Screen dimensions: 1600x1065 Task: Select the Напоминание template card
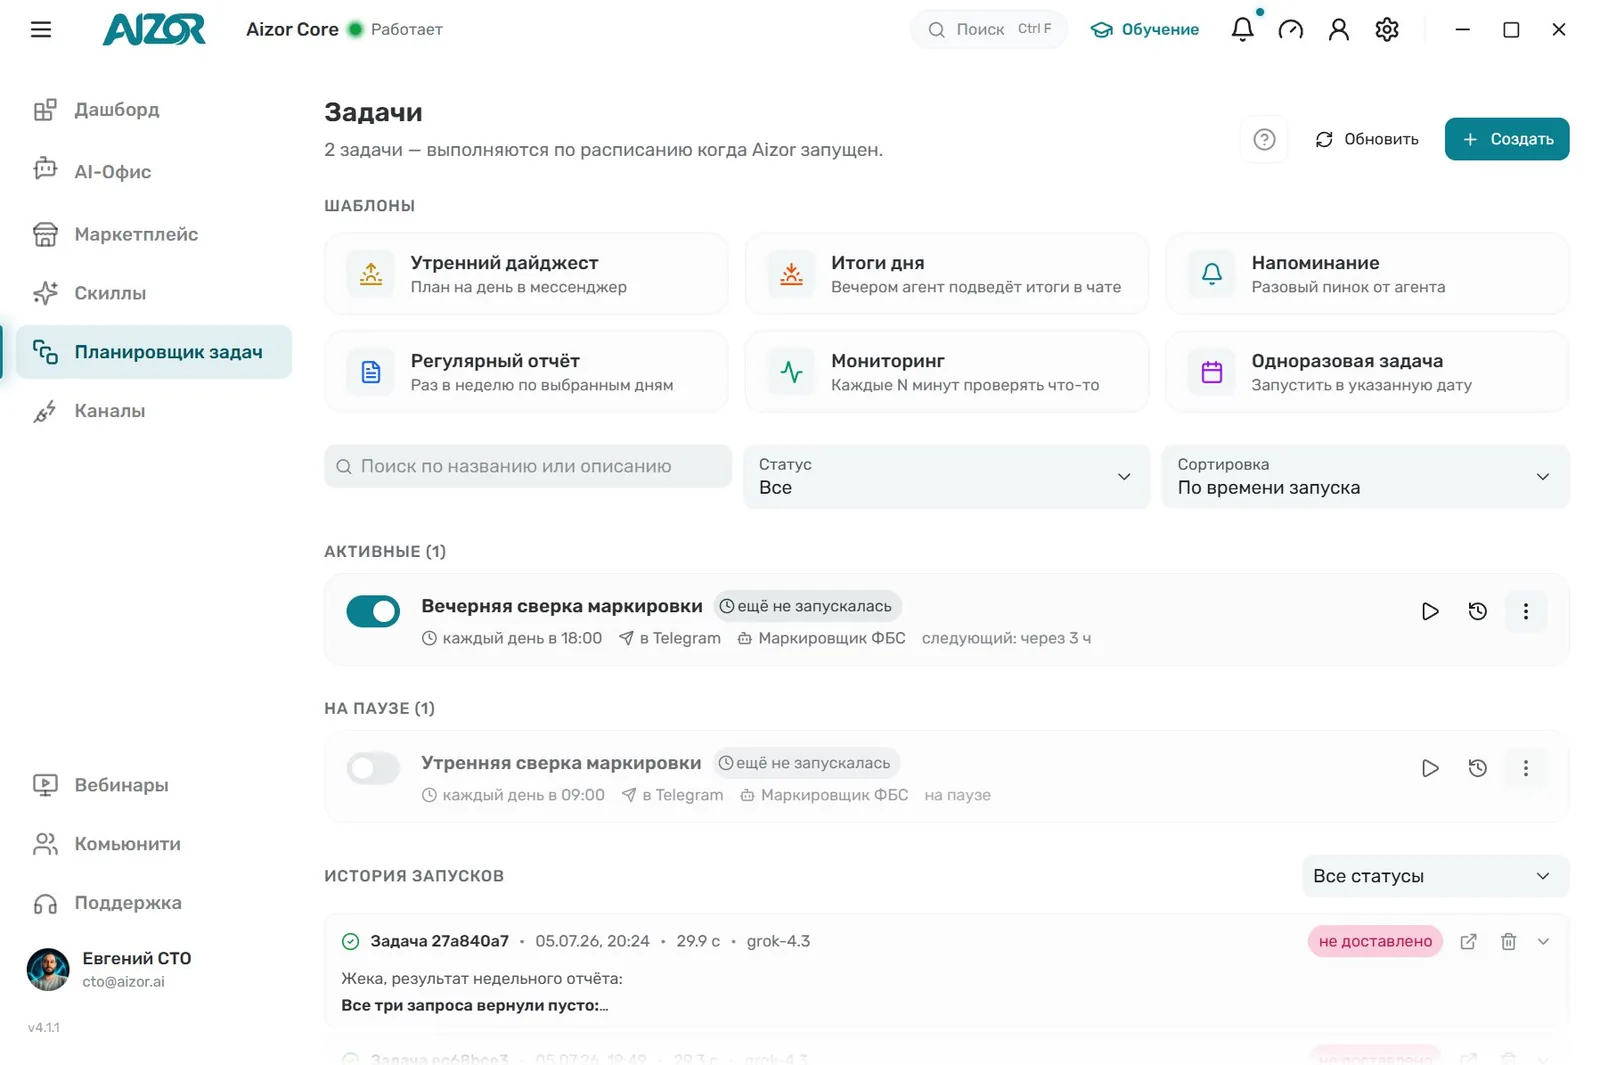coord(1367,274)
